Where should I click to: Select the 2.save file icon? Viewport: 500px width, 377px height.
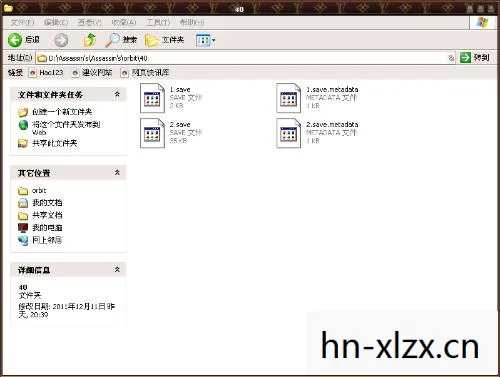coord(152,133)
